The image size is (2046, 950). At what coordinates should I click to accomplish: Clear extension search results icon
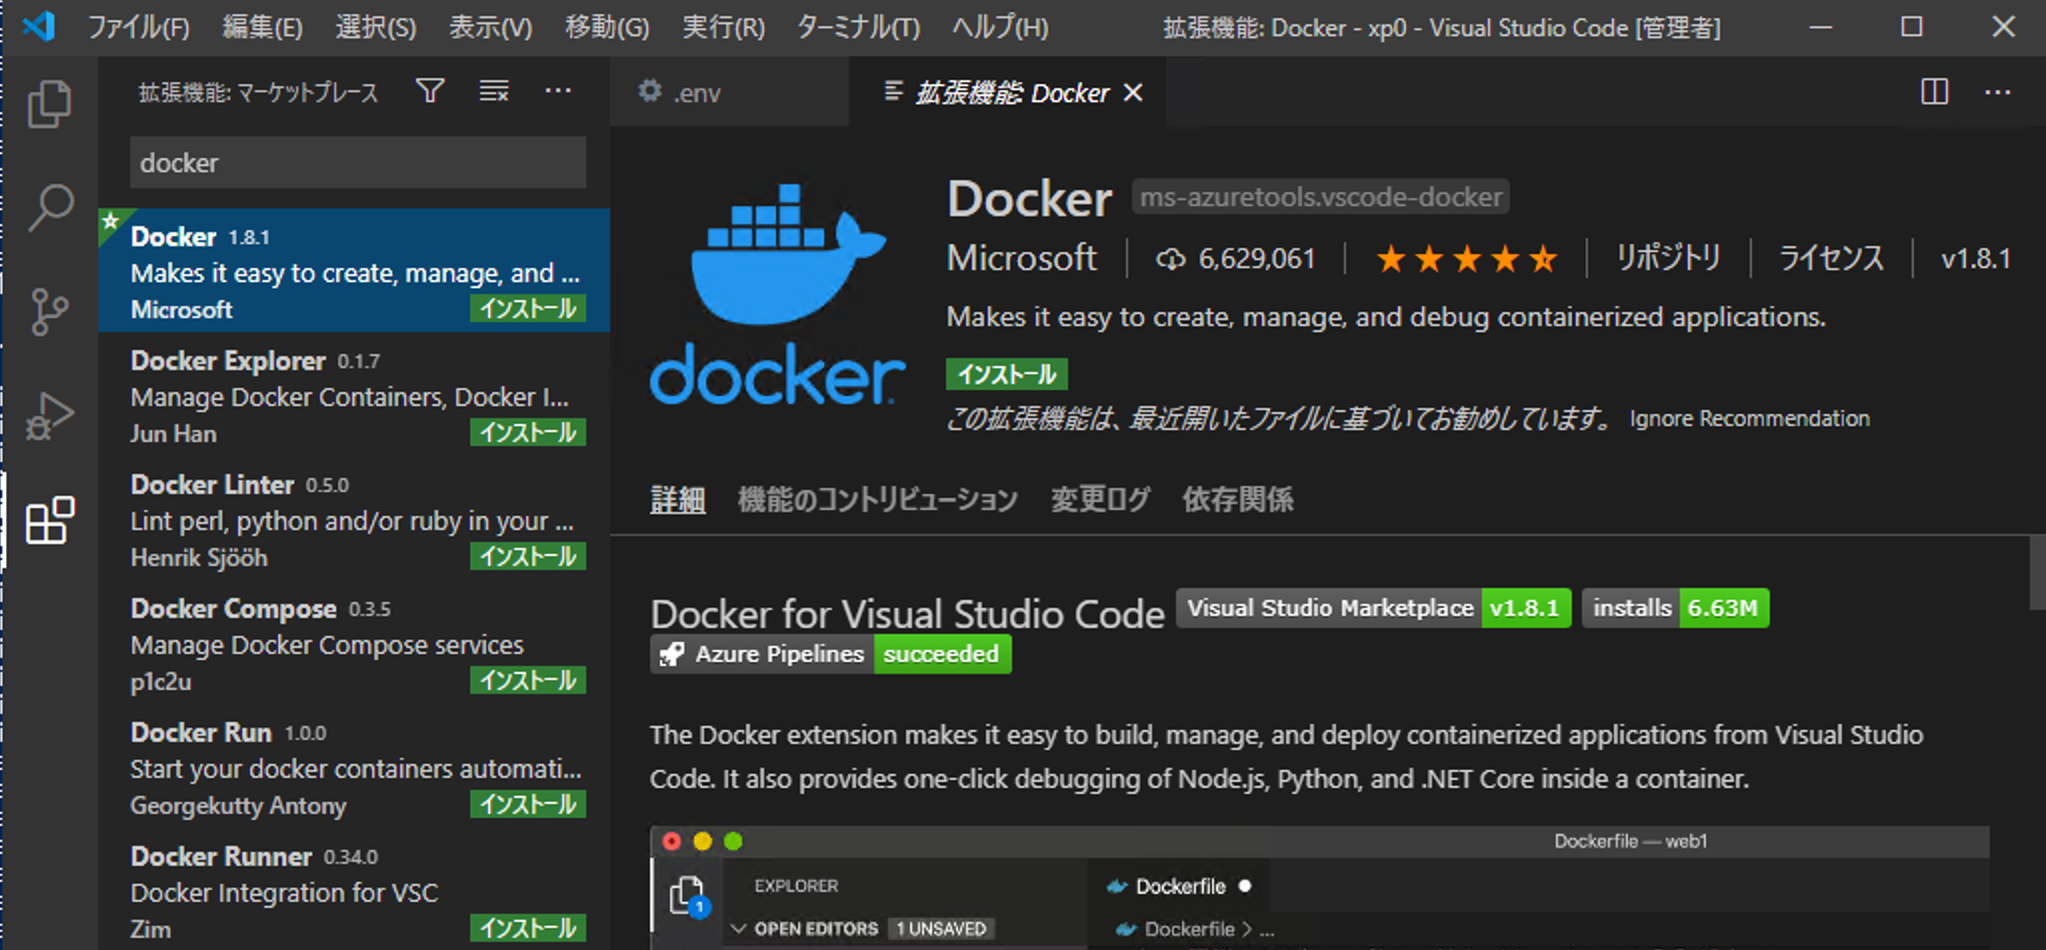(x=494, y=92)
